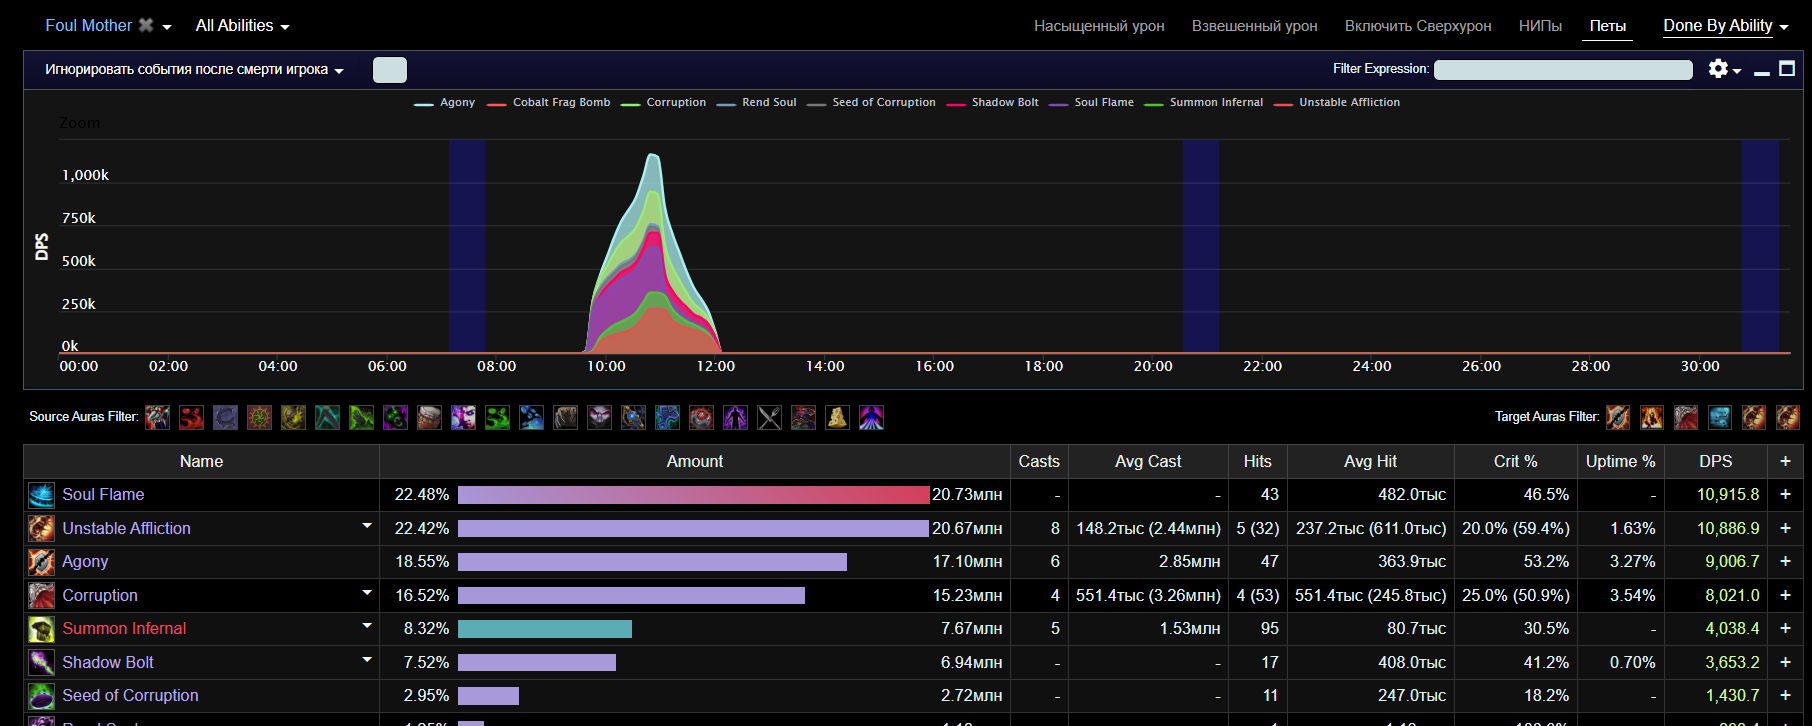Image resolution: width=1812 pixels, height=726 pixels.
Task: Expand the Unstable Affliction row arrow
Action: 367,526
